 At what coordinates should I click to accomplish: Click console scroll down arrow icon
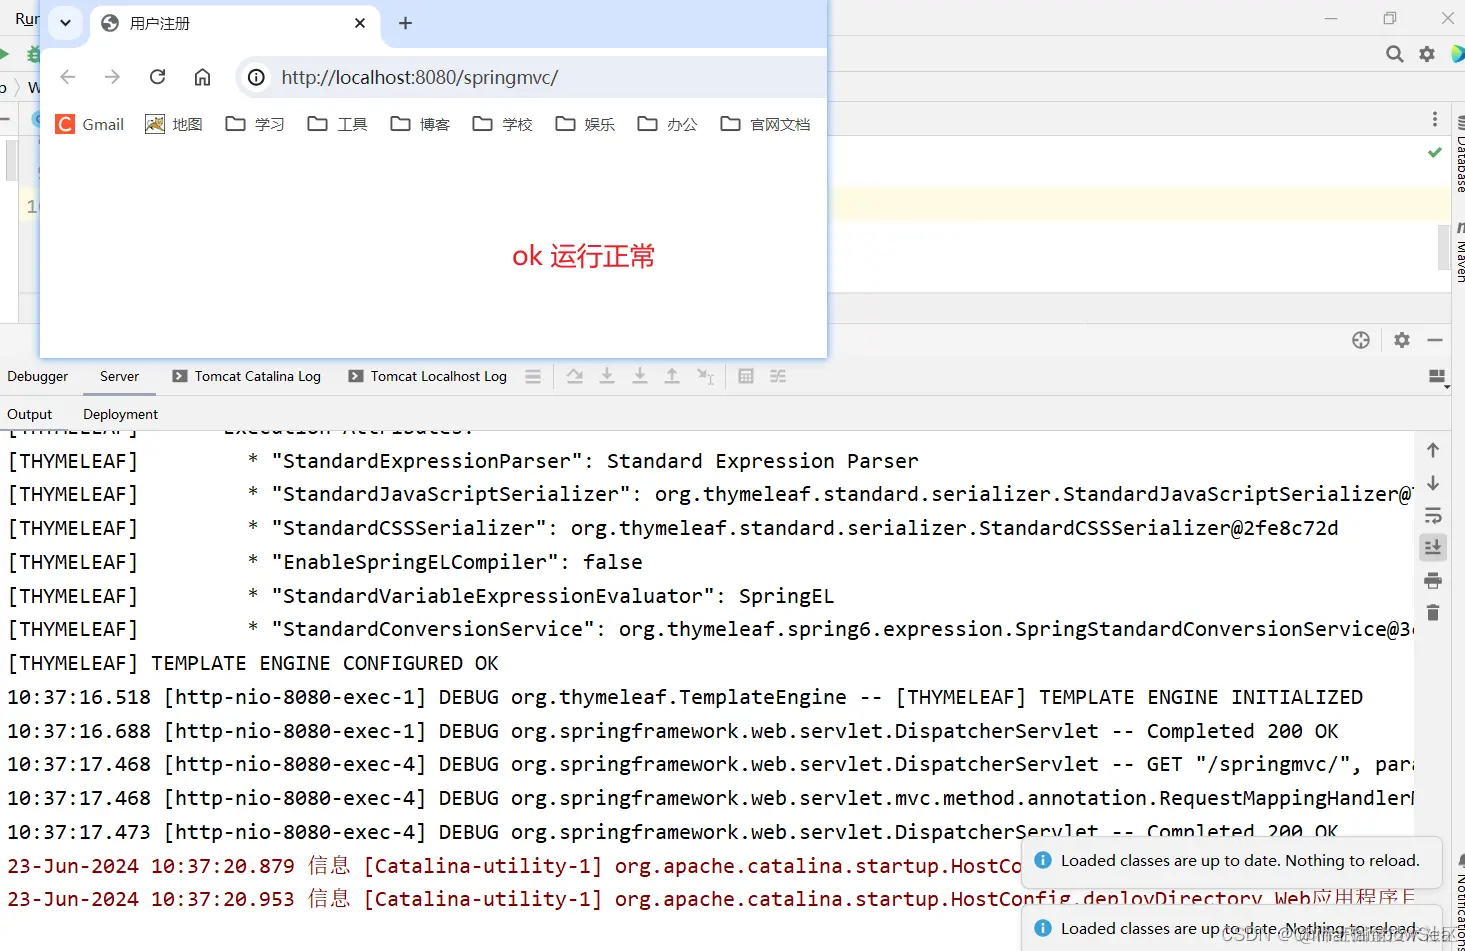[1433, 483]
